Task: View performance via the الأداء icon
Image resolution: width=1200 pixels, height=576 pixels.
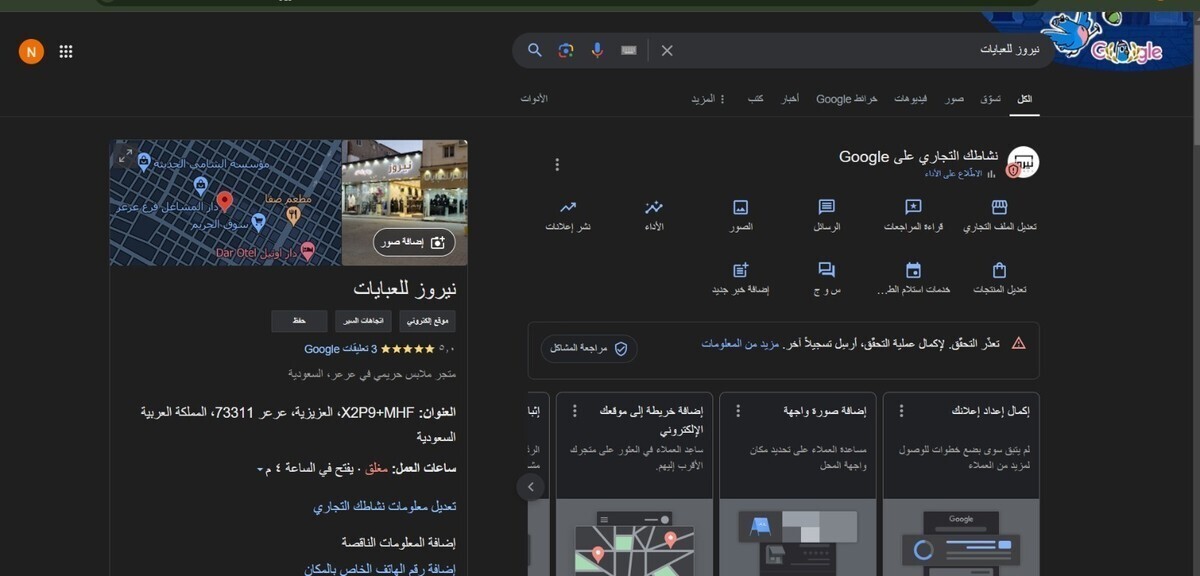Action: pyautogui.click(x=655, y=207)
